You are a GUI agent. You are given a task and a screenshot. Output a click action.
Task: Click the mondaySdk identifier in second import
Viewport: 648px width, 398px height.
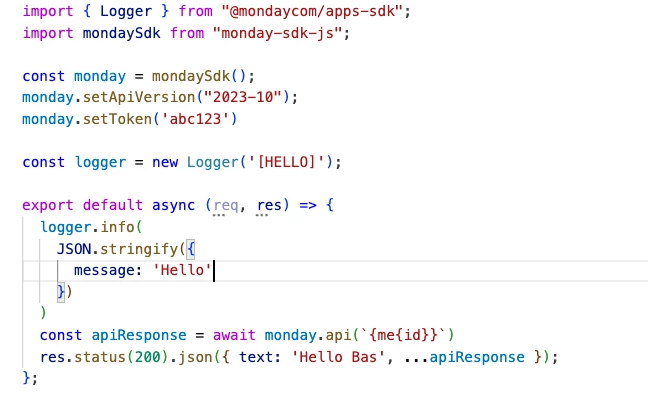pos(121,33)
